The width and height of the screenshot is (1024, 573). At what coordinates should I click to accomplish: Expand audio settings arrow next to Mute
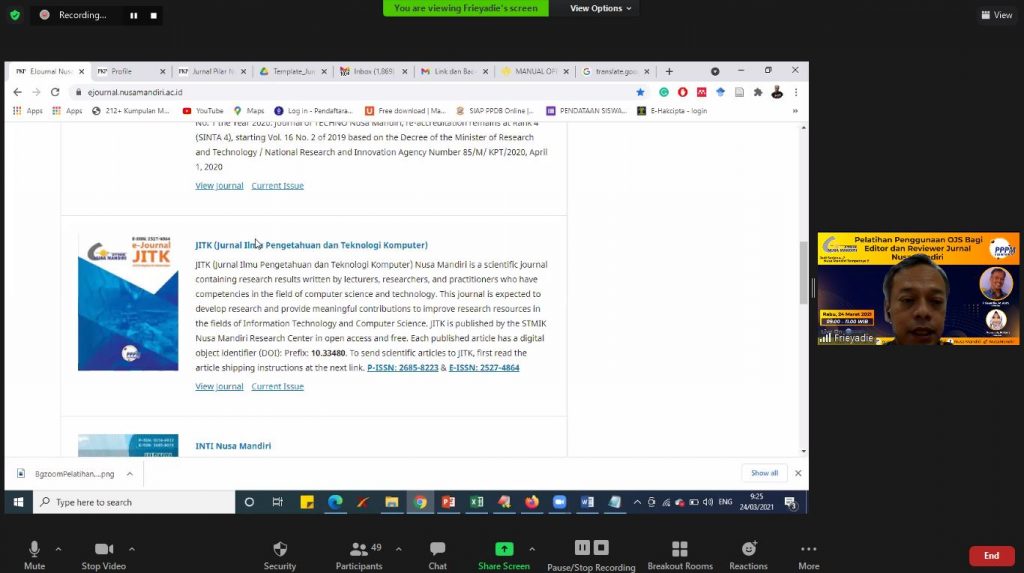point(58,548)
